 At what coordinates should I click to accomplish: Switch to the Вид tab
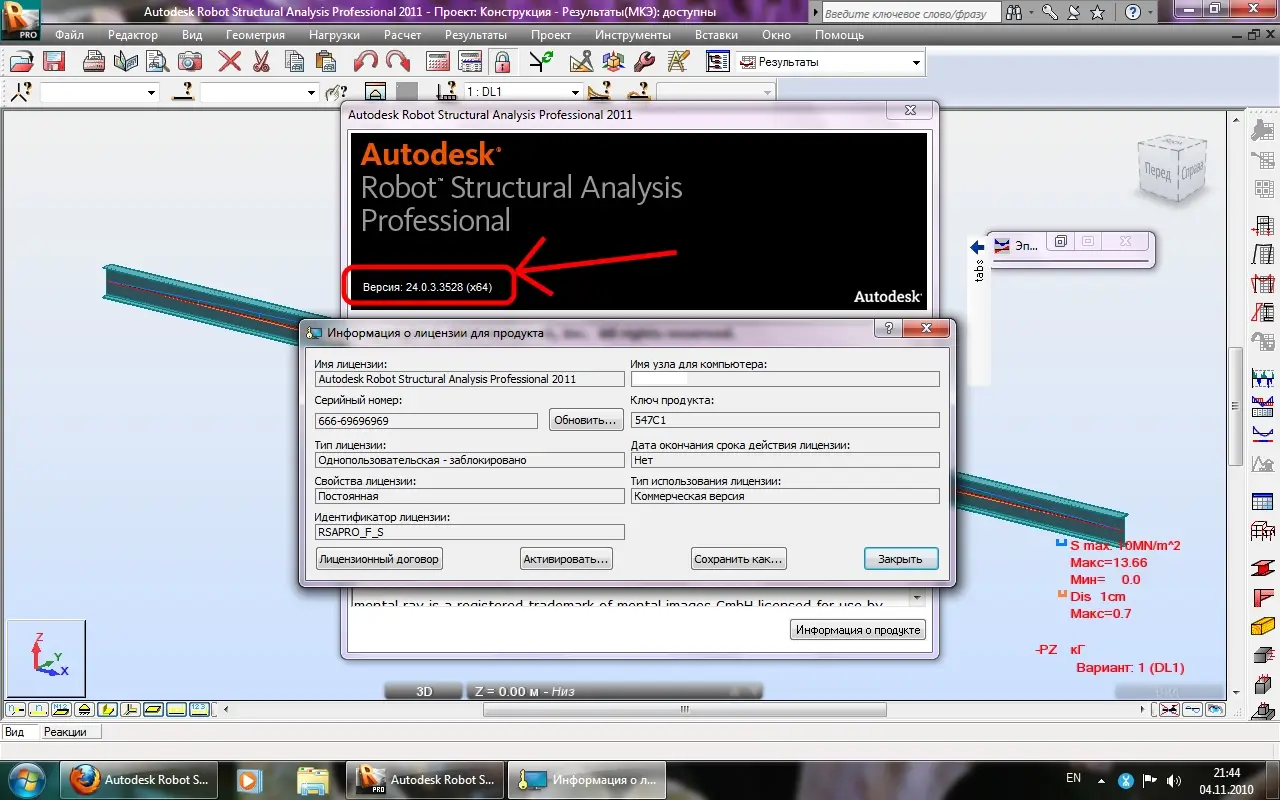point(15,732)
